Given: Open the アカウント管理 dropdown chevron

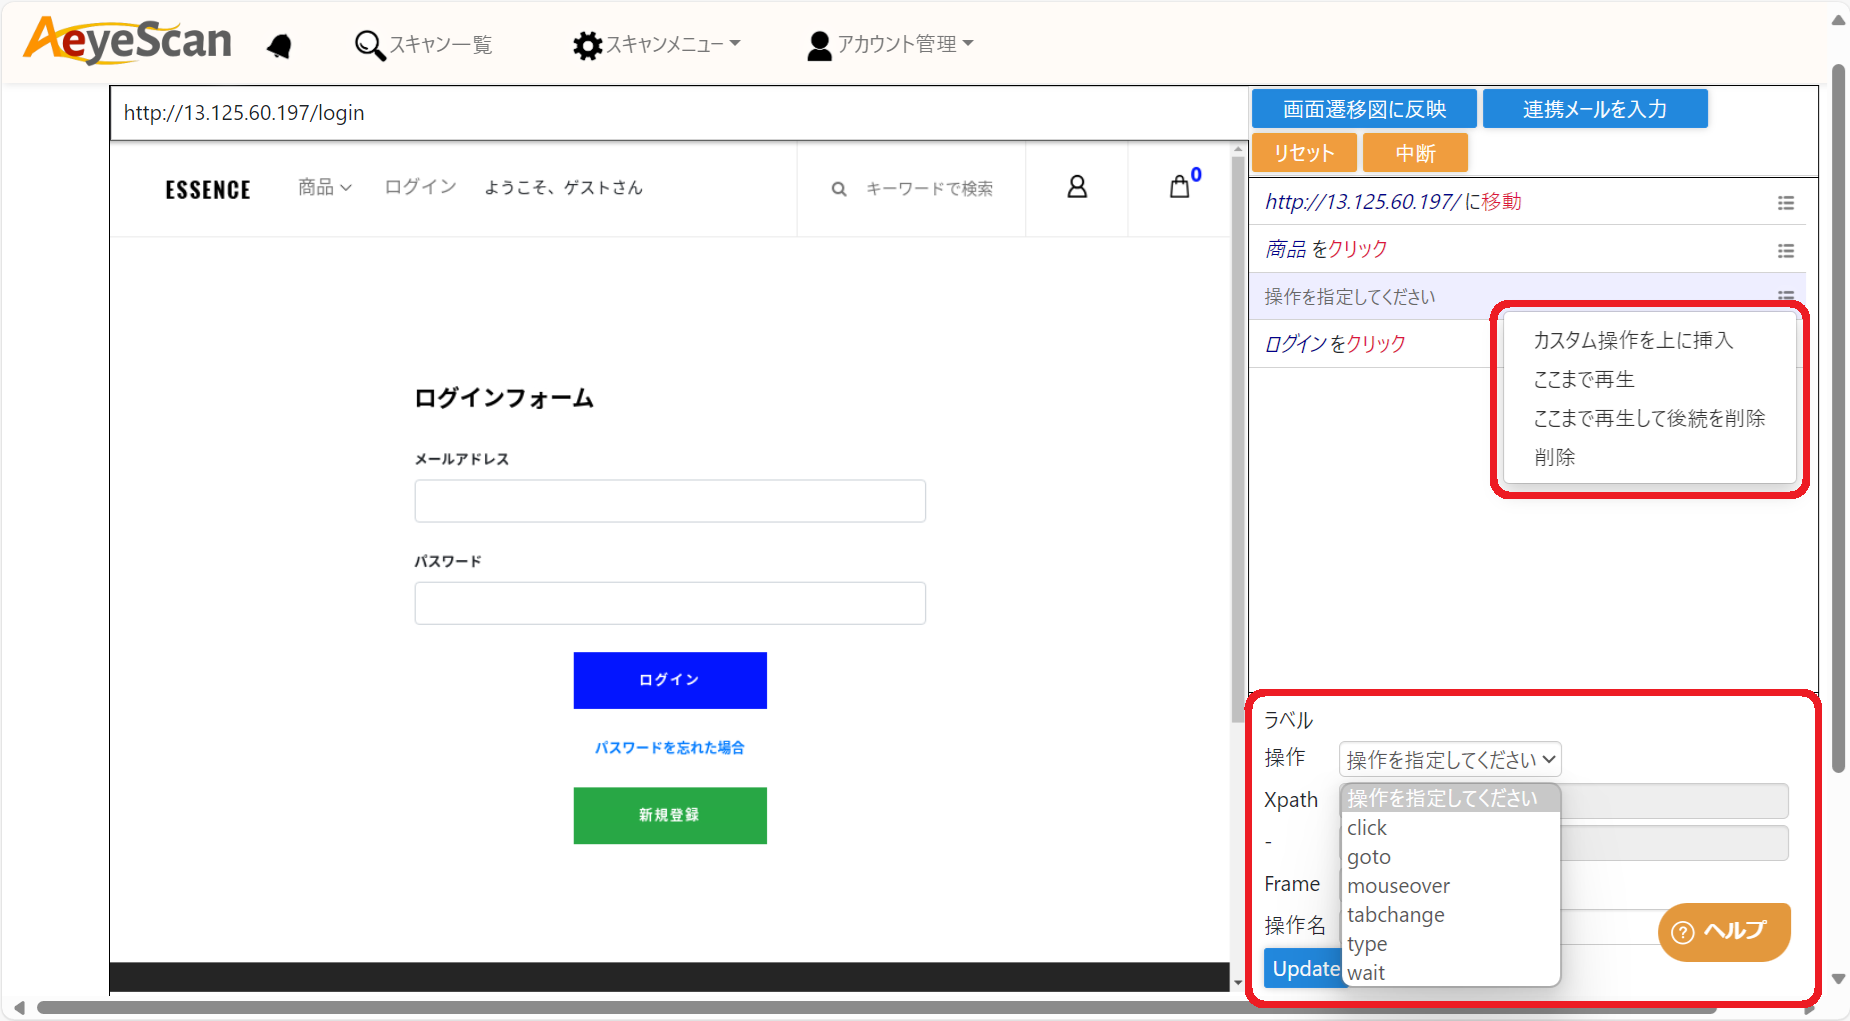Looking at the screenshot, I should tap(969, 44).
